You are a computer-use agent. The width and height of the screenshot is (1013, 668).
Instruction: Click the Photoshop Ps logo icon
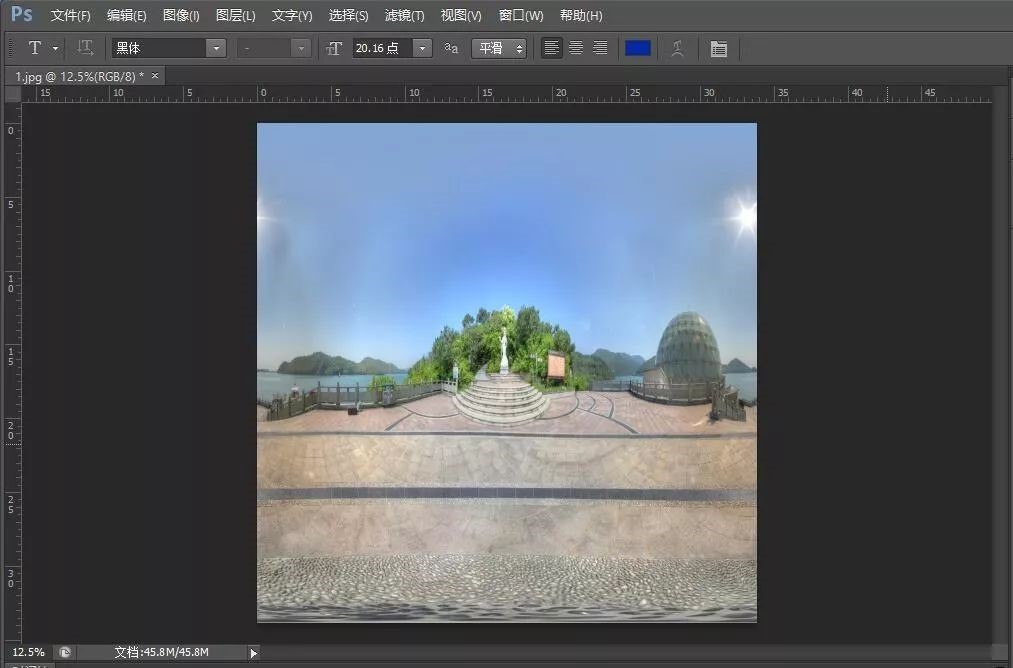(x=21, y=14)
